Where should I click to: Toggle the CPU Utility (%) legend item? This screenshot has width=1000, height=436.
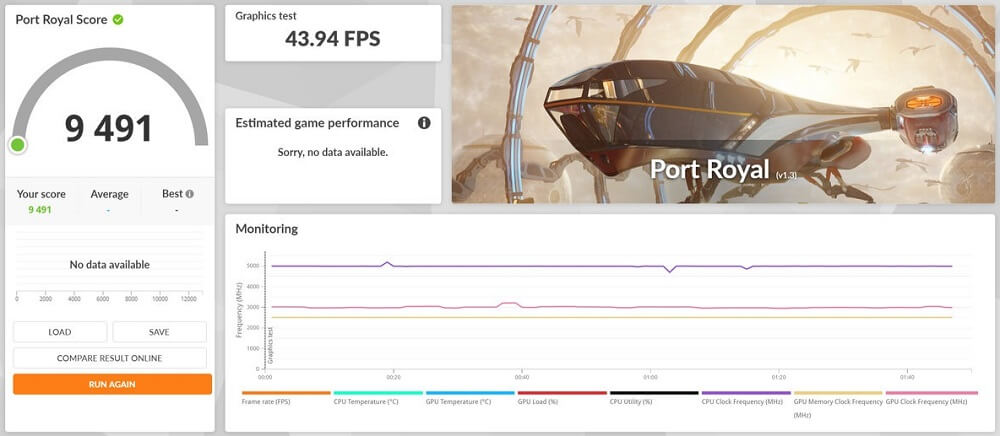654,398
